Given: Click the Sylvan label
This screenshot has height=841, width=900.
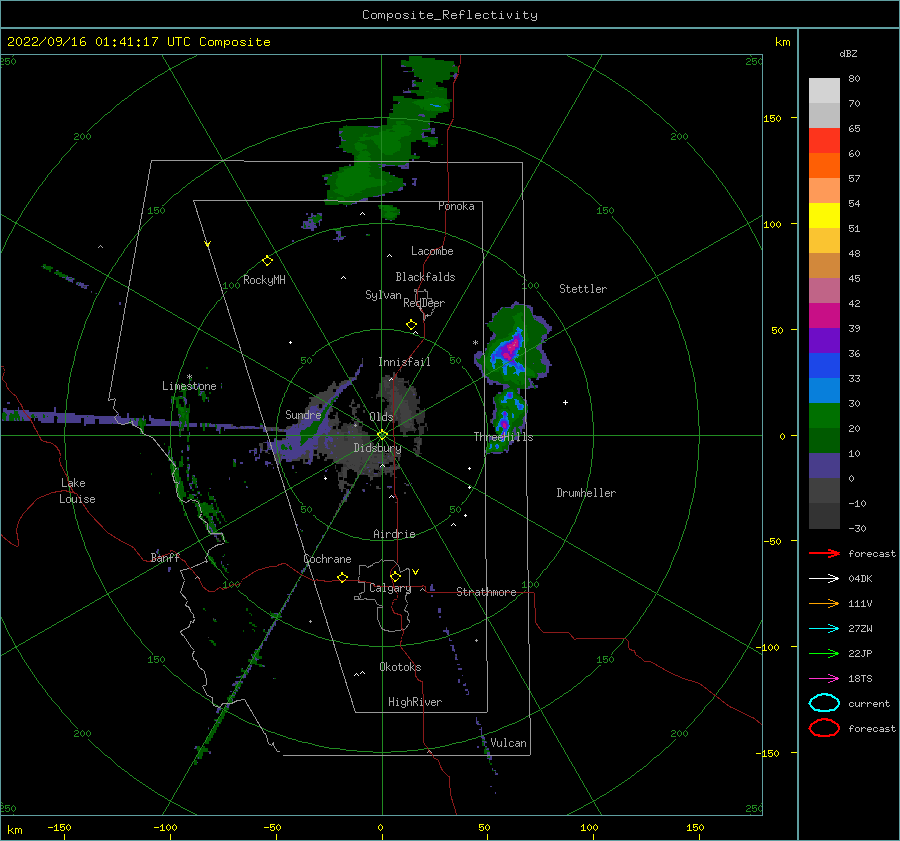Looking at the screenshot, I should pyautogui.click(x=383, y=294).
